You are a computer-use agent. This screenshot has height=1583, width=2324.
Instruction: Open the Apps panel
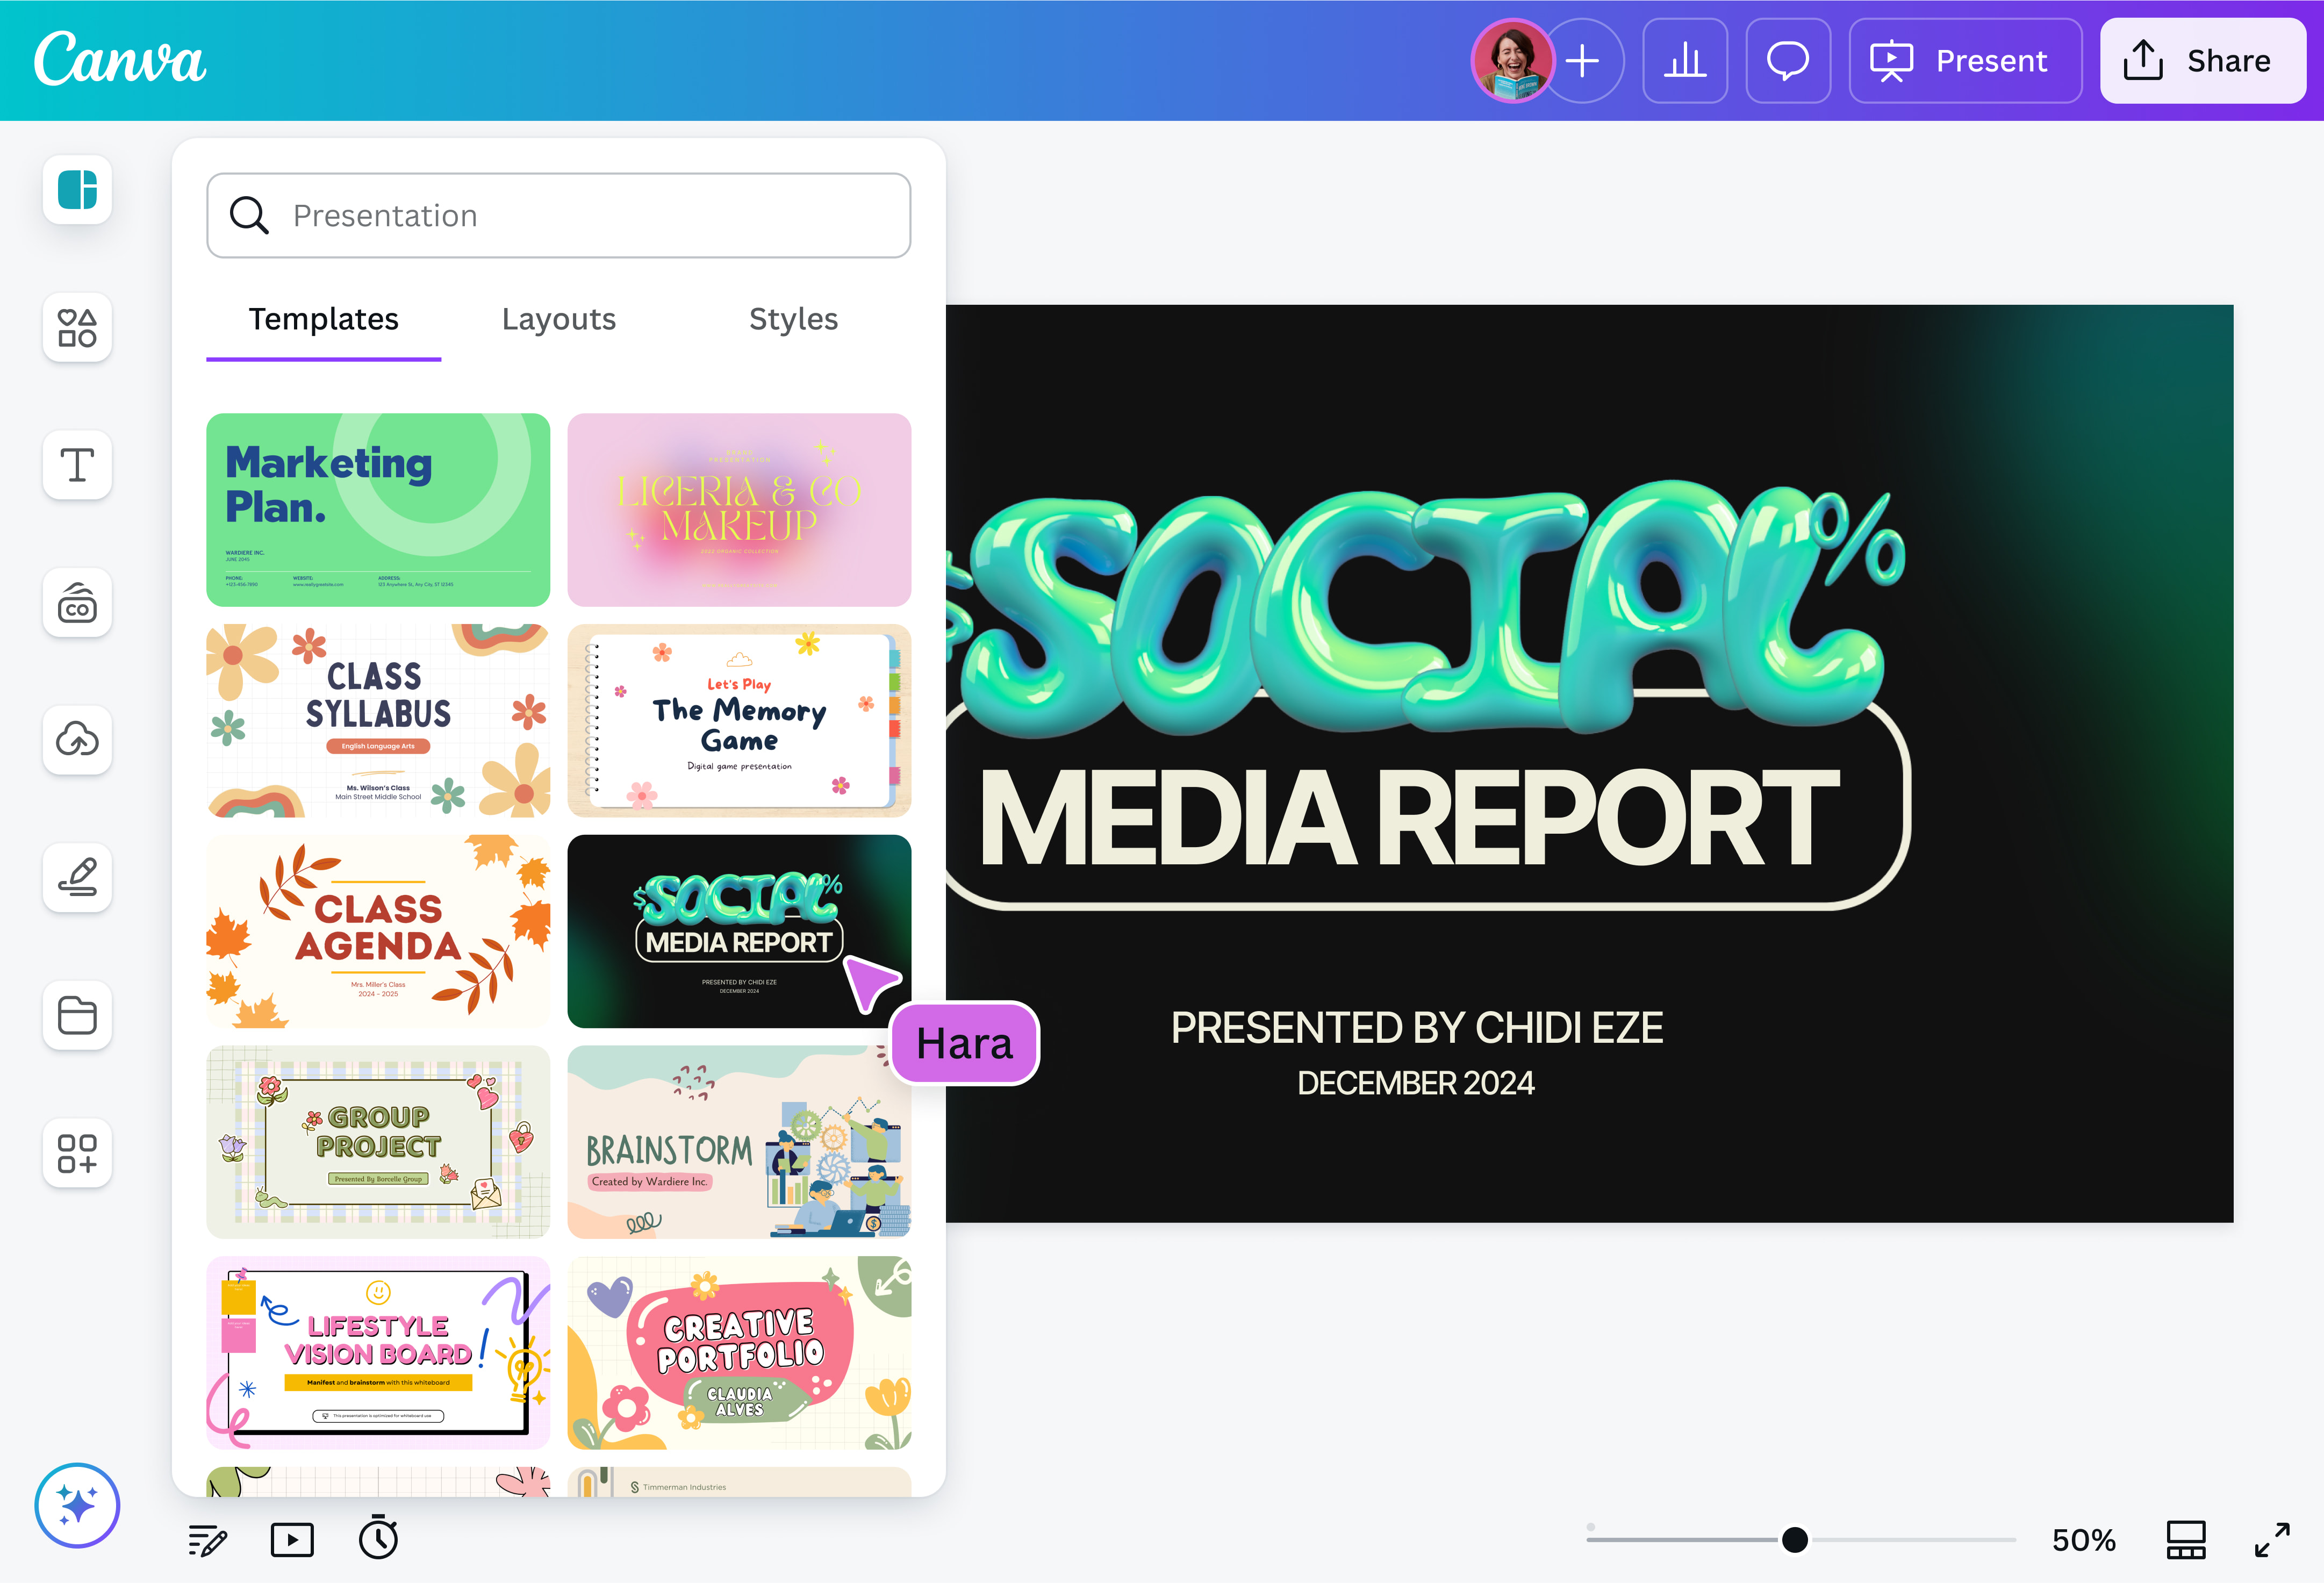(x=78, y=1154)
